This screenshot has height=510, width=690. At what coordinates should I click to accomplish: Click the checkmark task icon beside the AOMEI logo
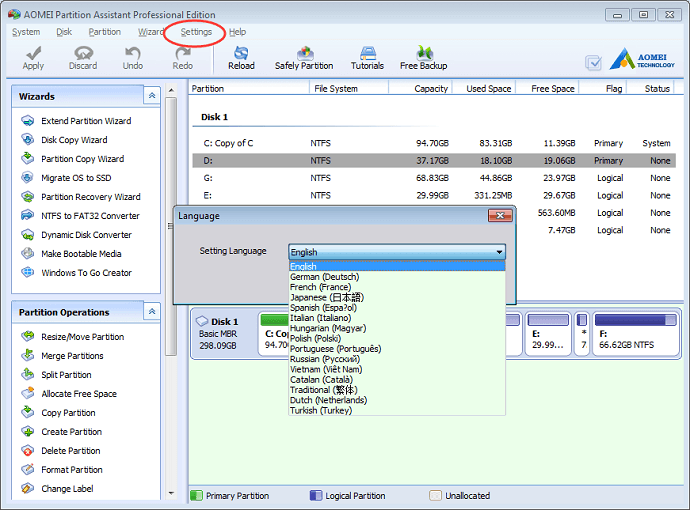(x=593, y=62)
